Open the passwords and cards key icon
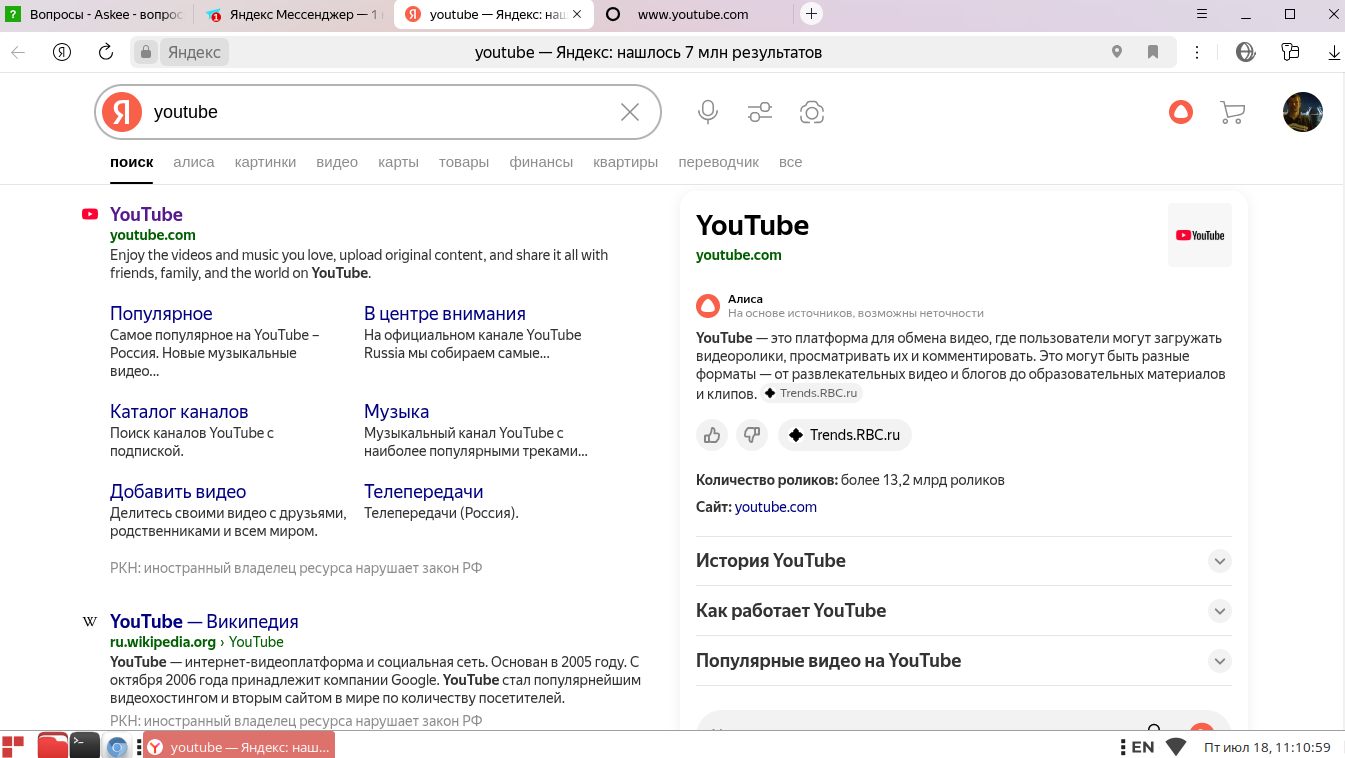The image size is (1345, 758). [x=1290, y=52]
